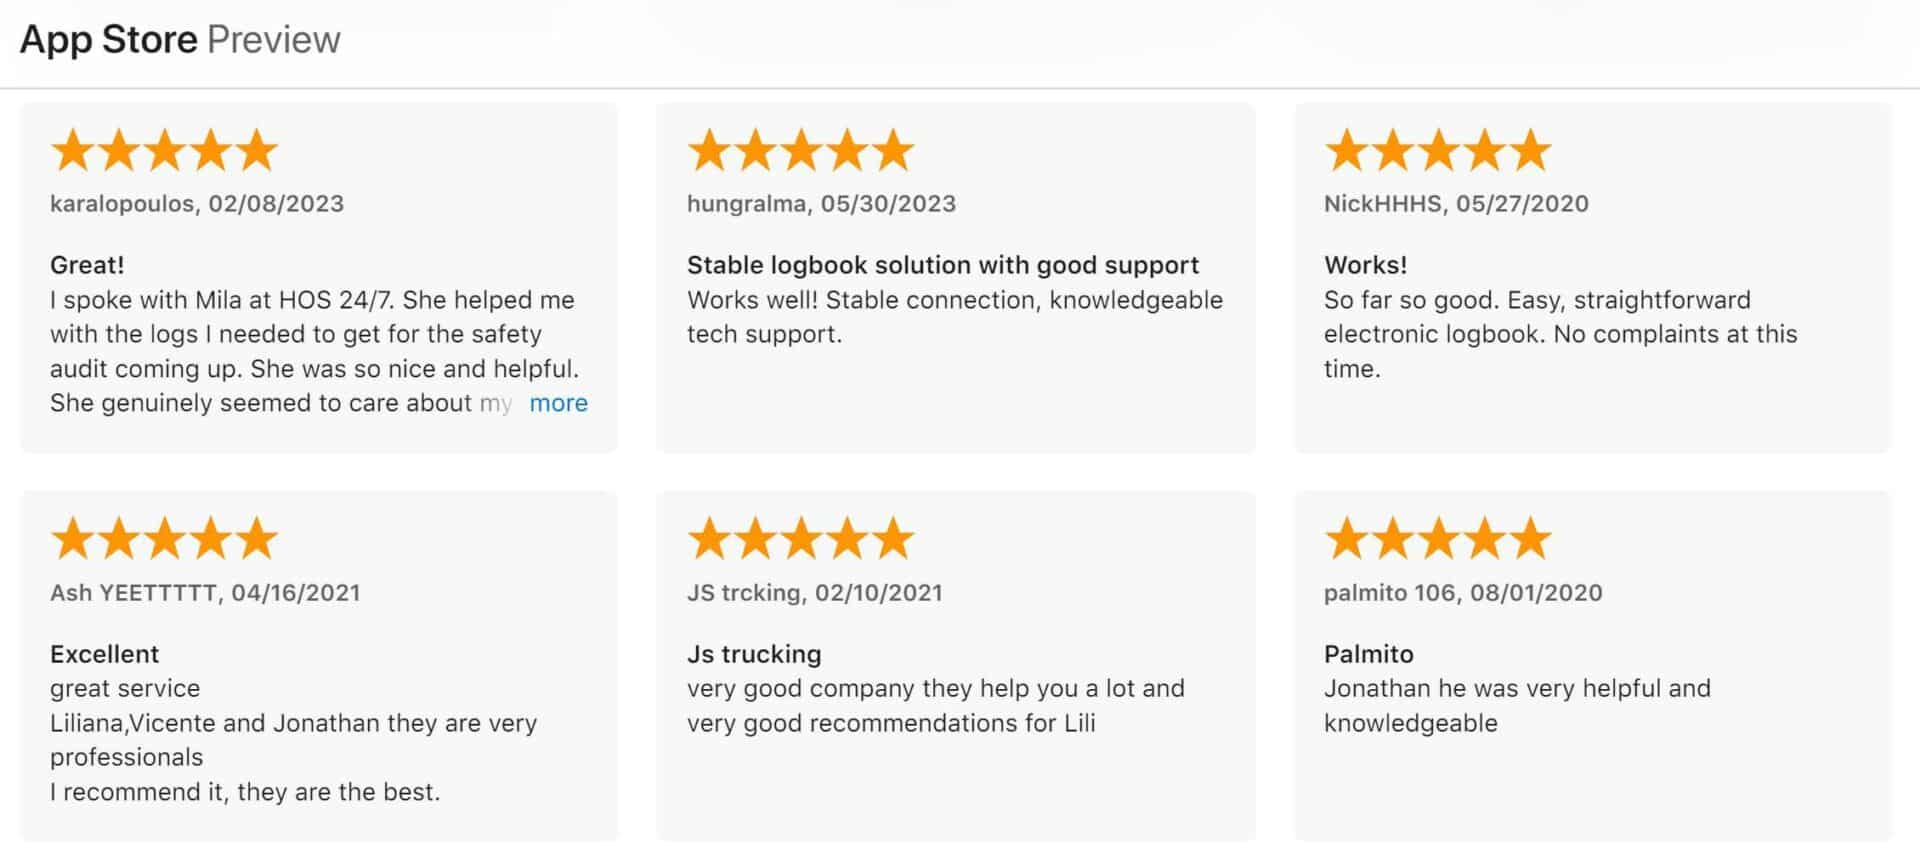Select the "Stable logbook solution with good support" title

(942, 265)
